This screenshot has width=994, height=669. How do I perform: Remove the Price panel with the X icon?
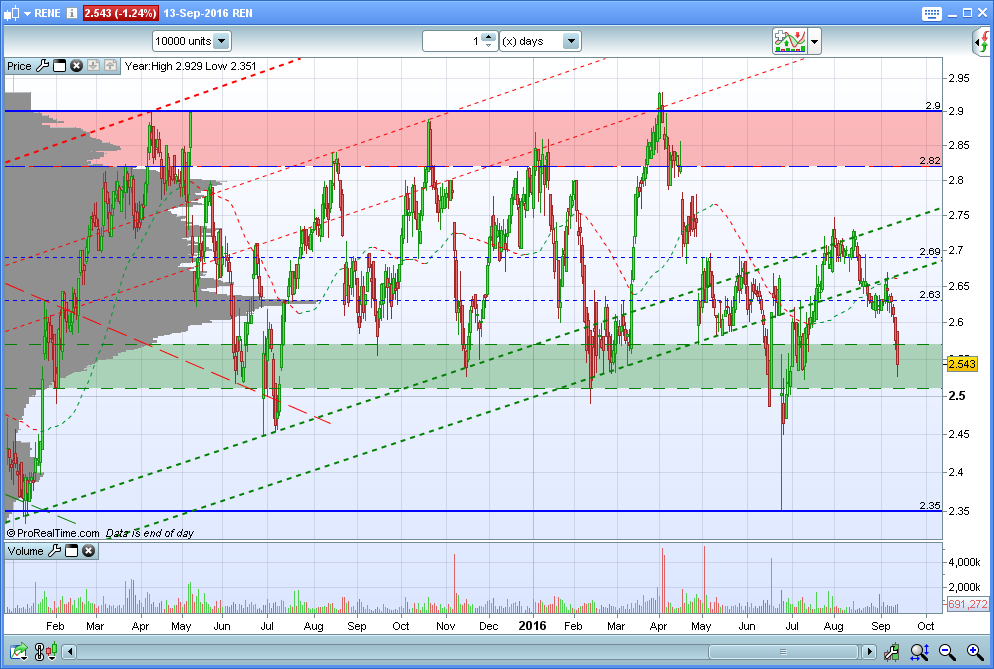pos(77,65)
